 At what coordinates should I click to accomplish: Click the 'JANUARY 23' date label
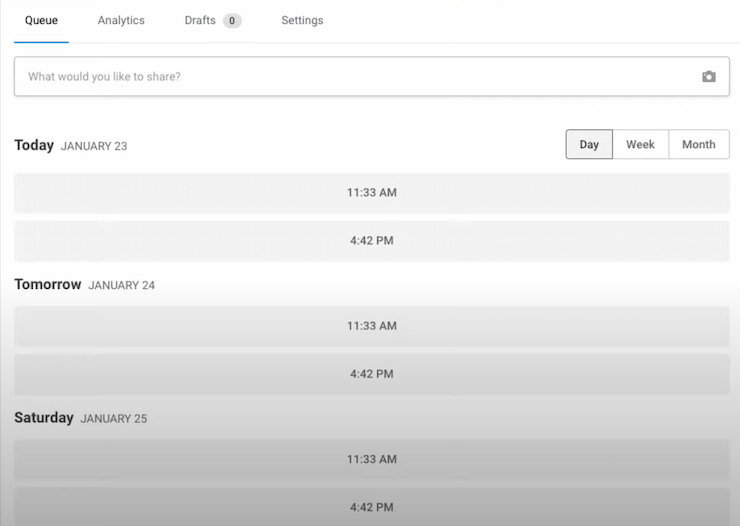[94, 146]
